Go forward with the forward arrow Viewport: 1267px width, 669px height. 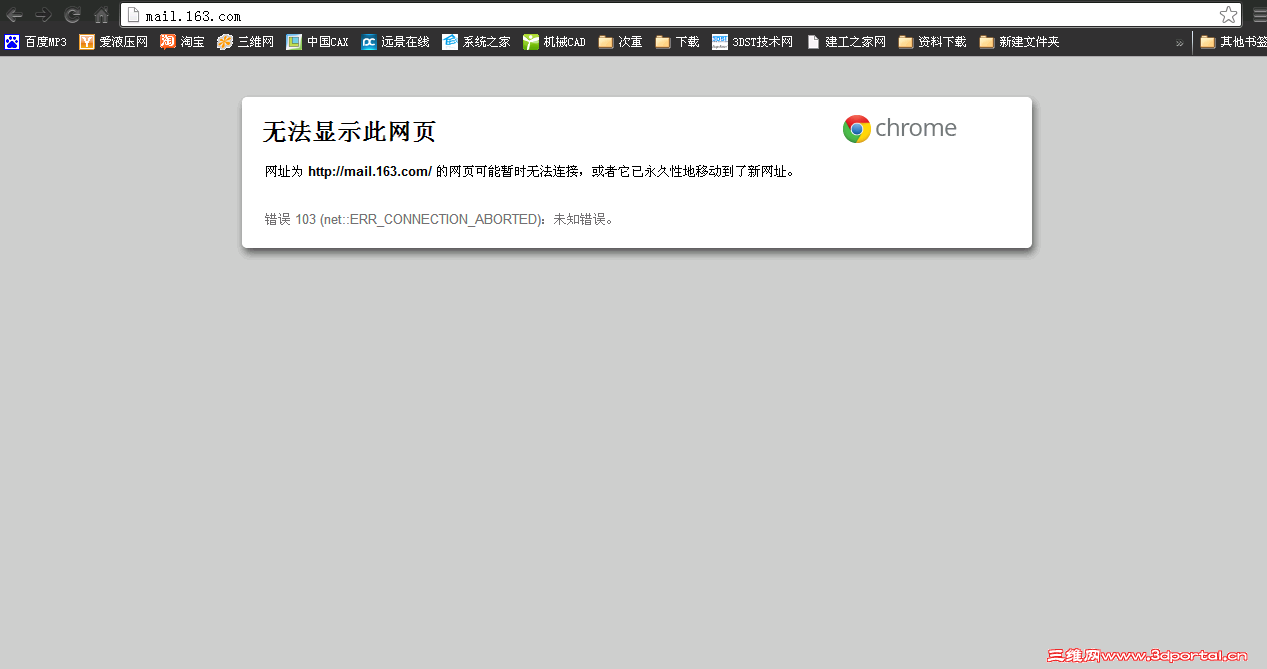43,15
